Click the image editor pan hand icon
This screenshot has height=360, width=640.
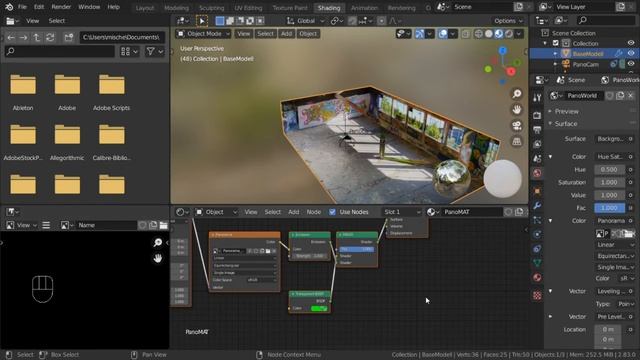pyautogui.click(x=158, y=258)
